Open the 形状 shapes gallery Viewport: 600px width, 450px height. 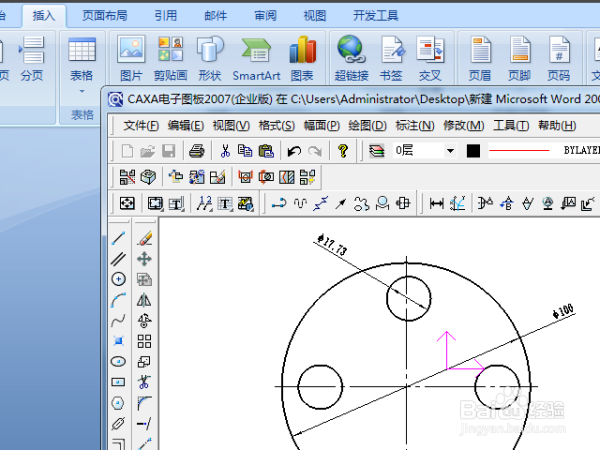pyautogui.click(x=210, y=59)
